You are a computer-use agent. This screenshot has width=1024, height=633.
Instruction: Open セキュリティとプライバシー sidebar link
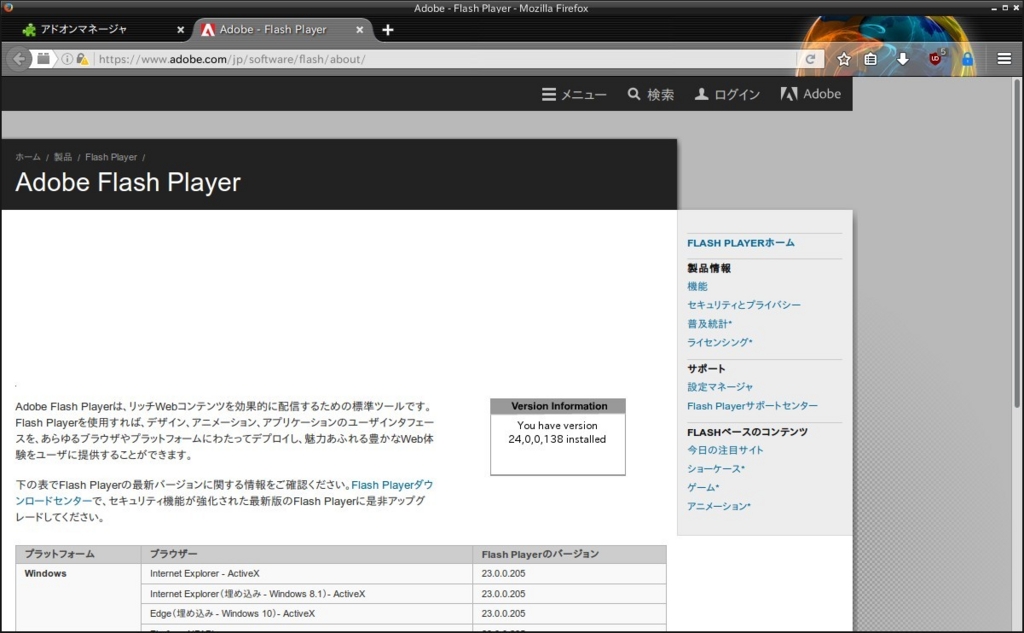[743, 304]
